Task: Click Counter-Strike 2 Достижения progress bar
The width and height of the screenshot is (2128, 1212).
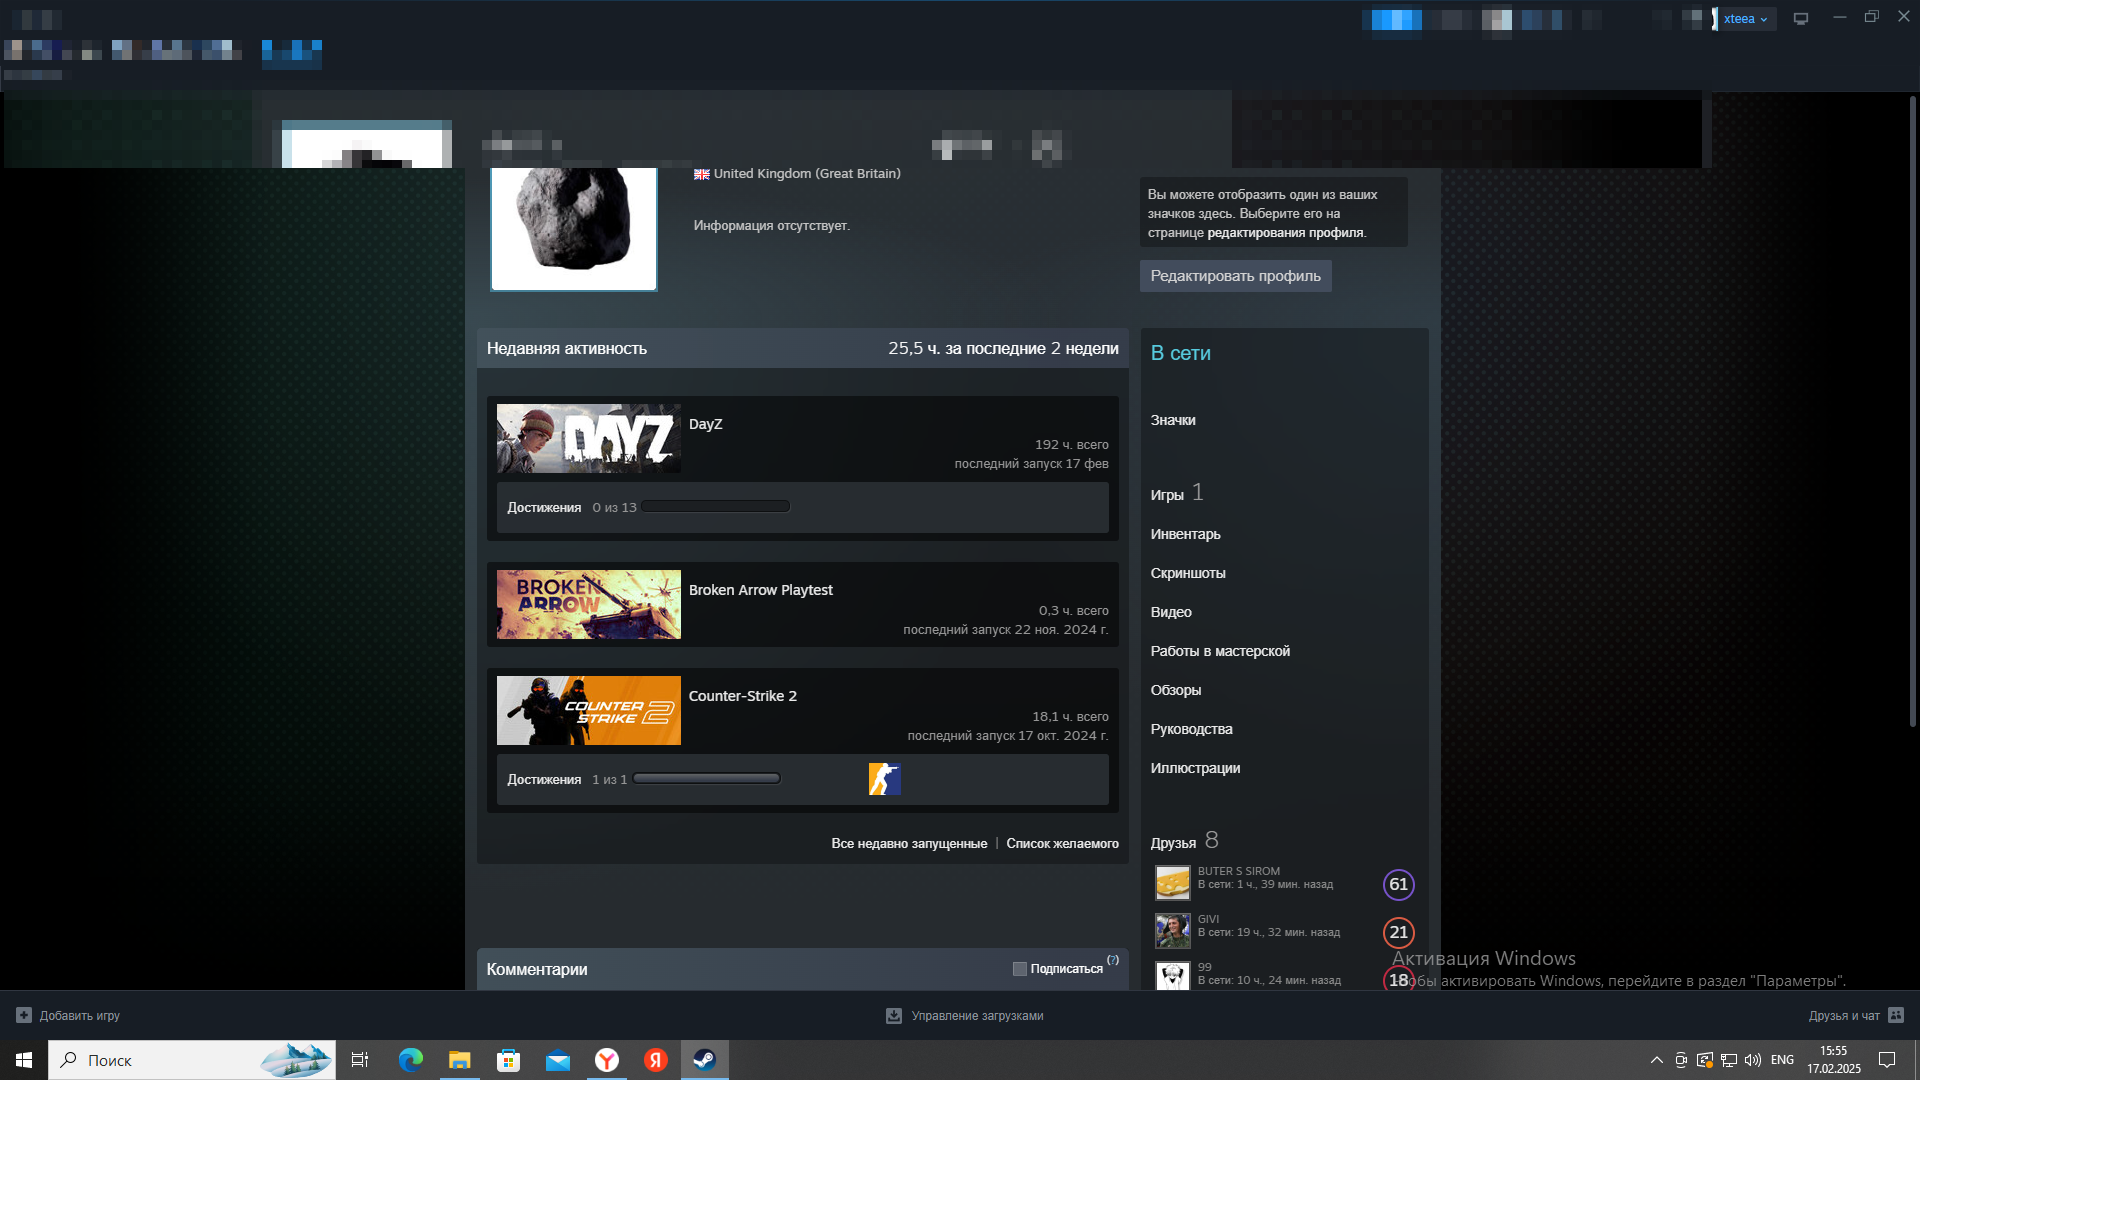Action: coord(706,779)
